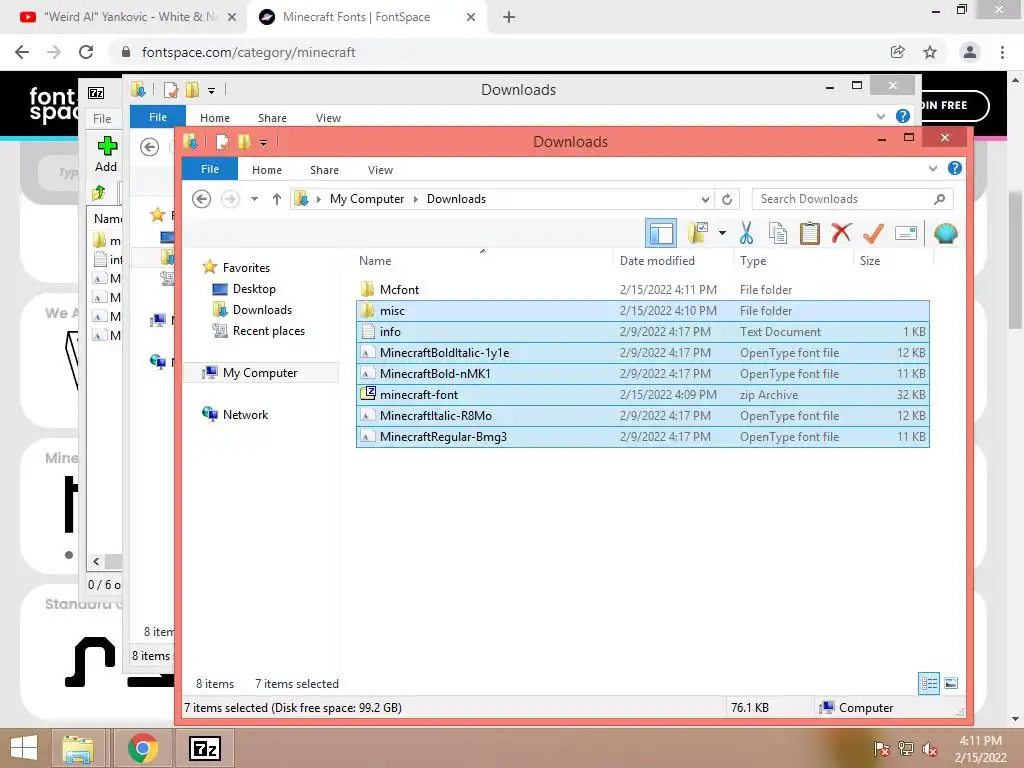
Task: Sort by Date modified column
Action: [x=657, y=261]
